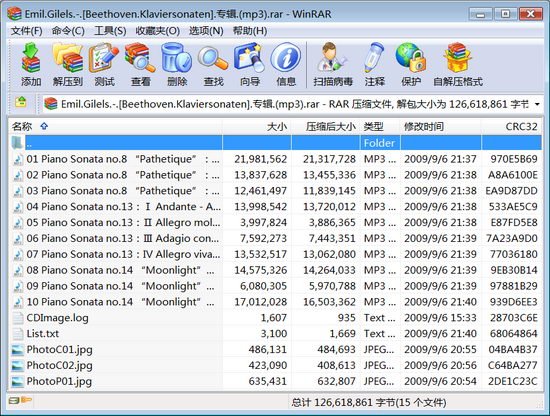This screenshot has height=416, width=550.
Task: Click the Folder type cell in the top row
Action: point(379,143)
